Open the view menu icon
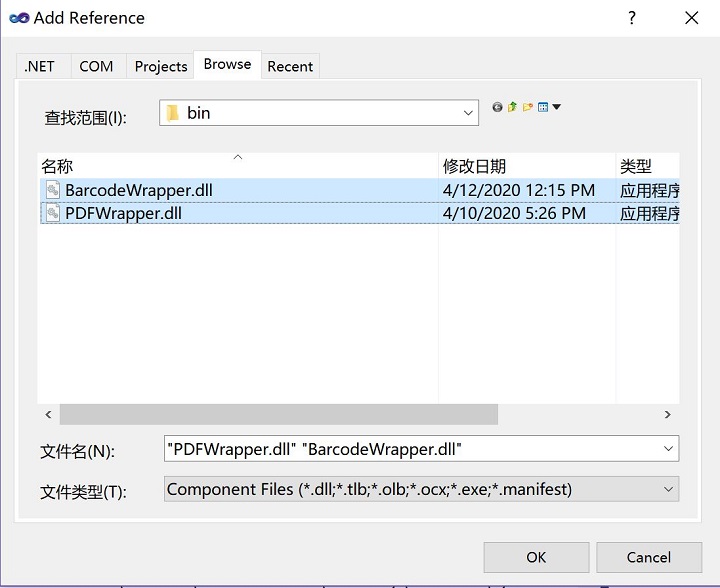The height and width of the screenshot is (588, 720). [x=543, y=107]
